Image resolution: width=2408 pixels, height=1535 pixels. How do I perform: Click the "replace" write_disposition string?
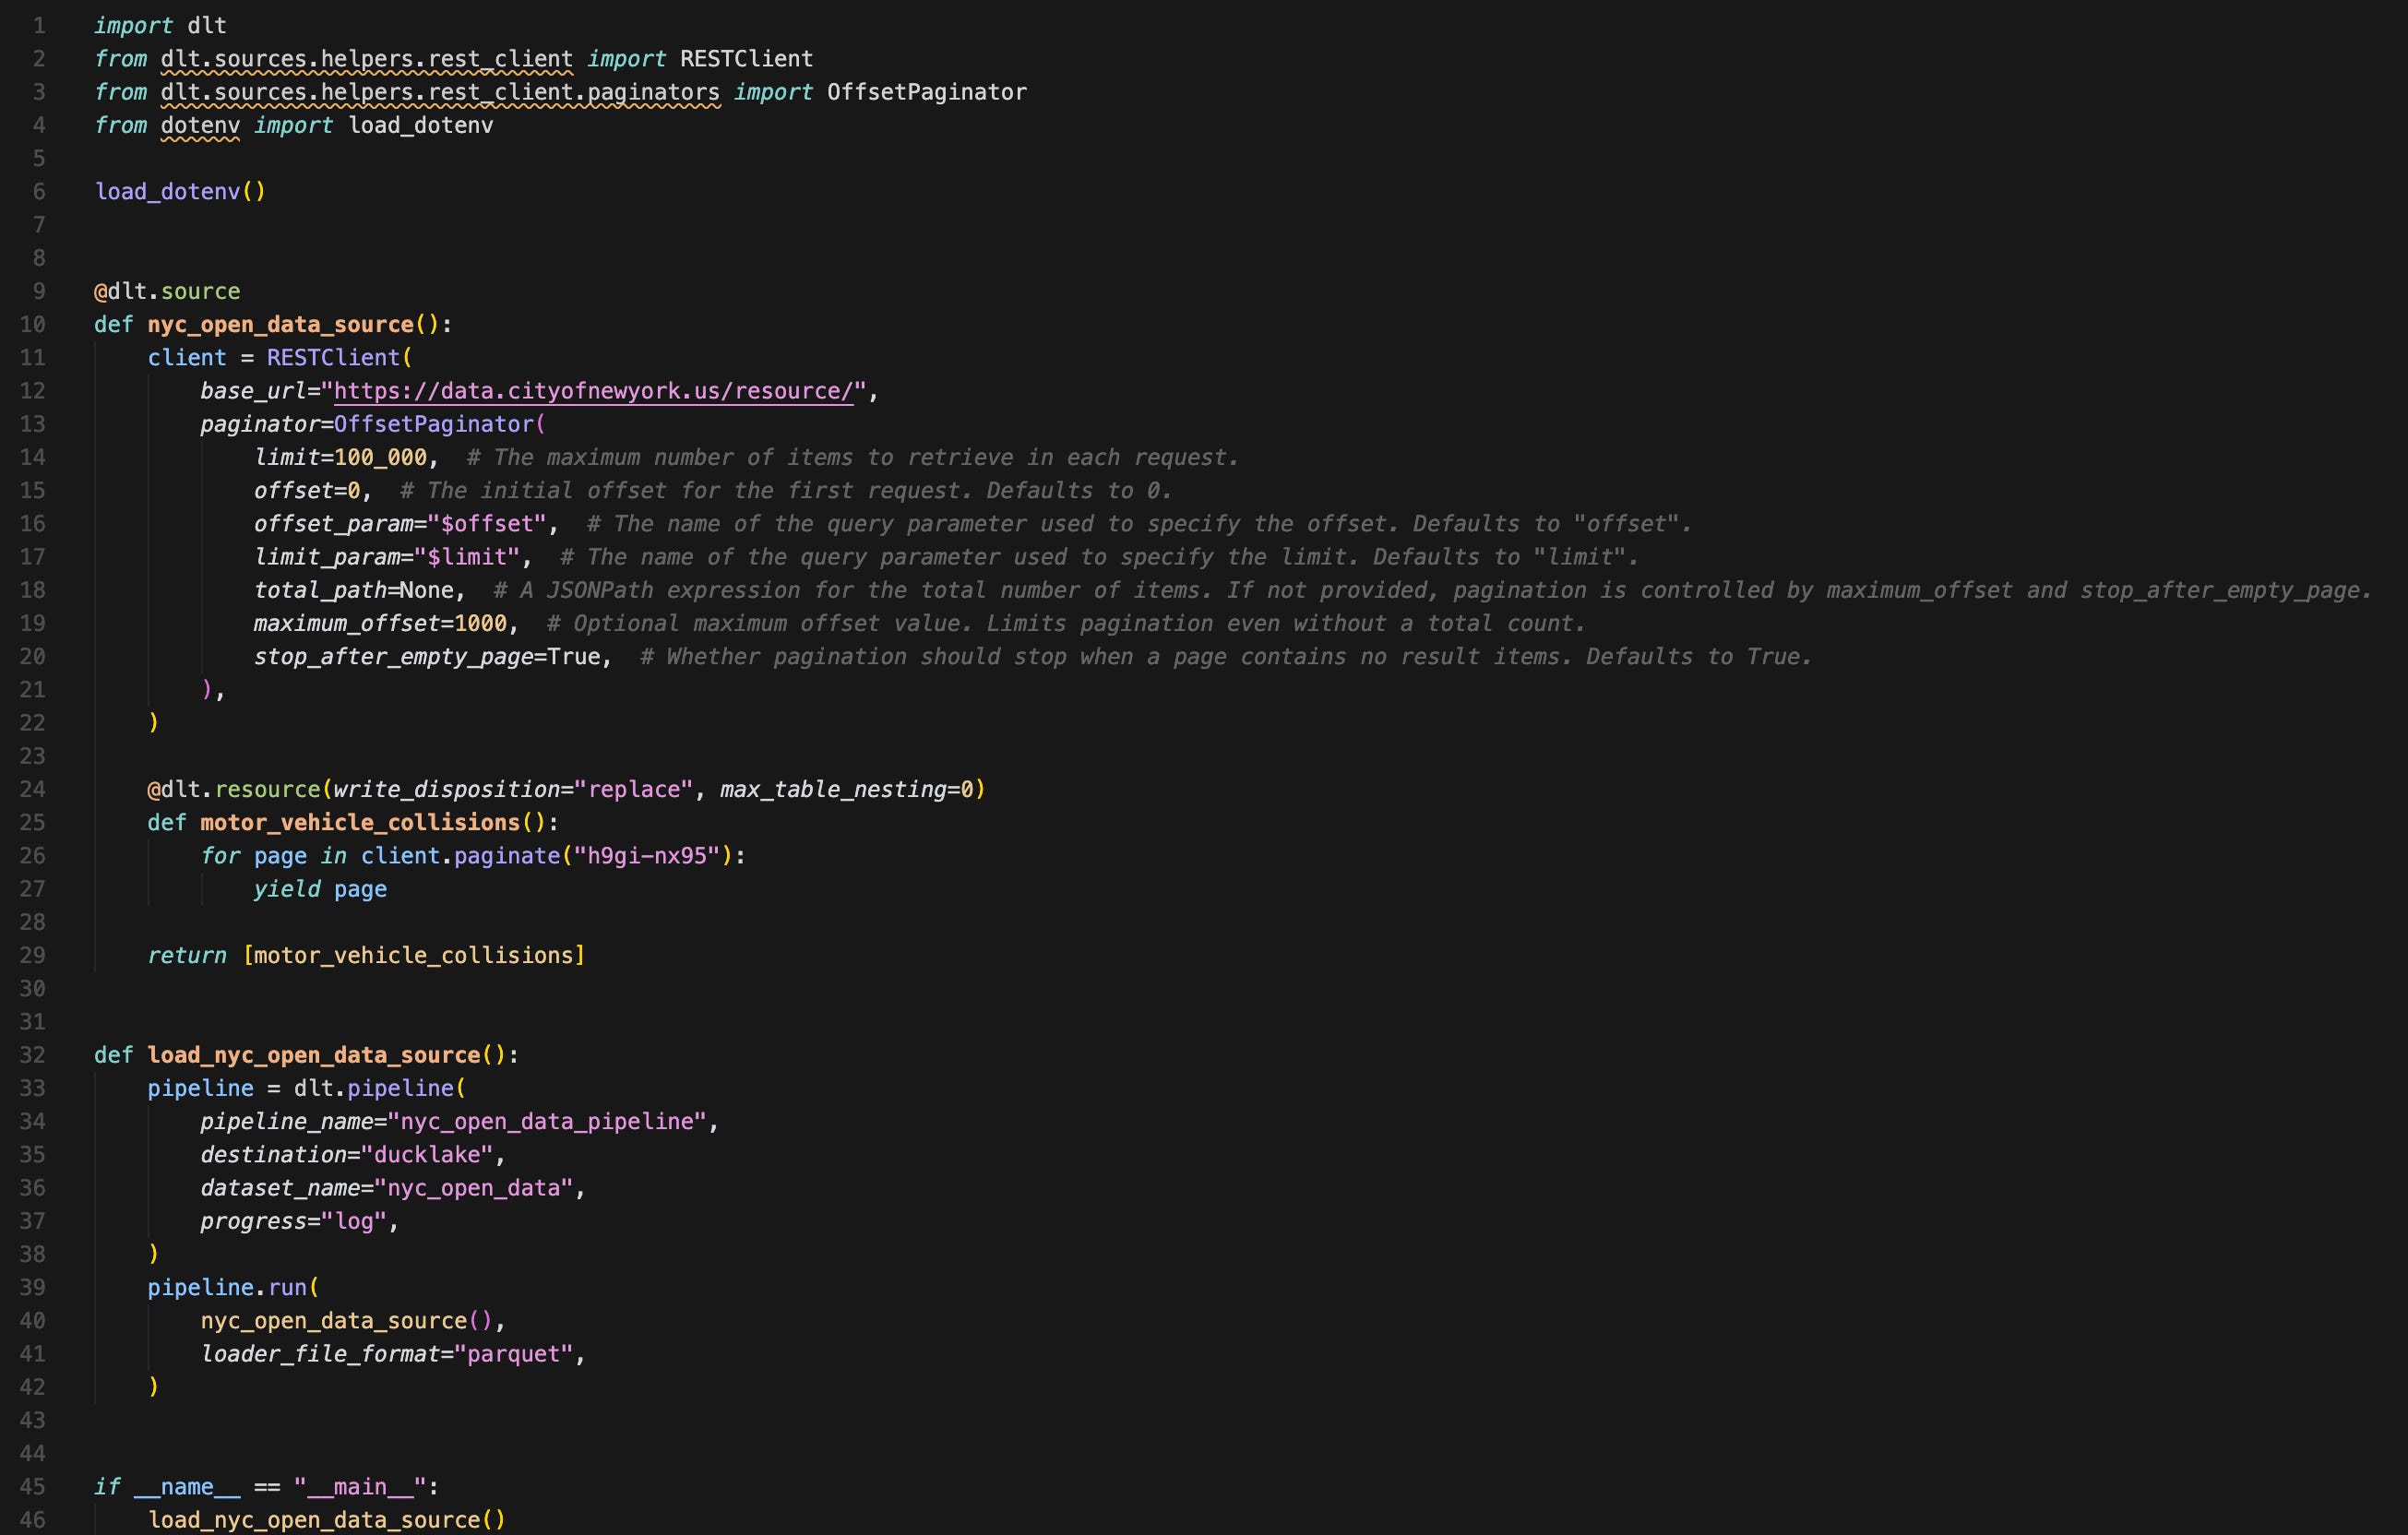click(633, 790)
